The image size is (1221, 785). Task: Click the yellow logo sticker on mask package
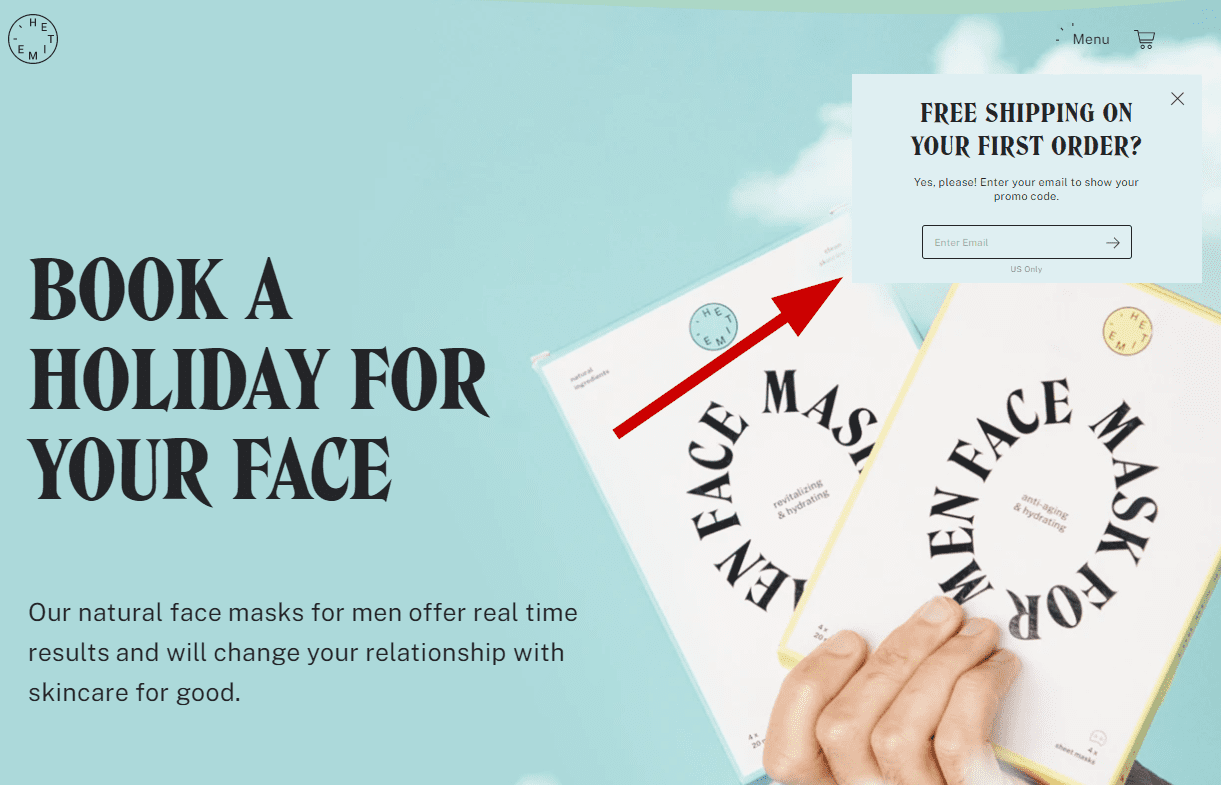(x=1127, y=332)
